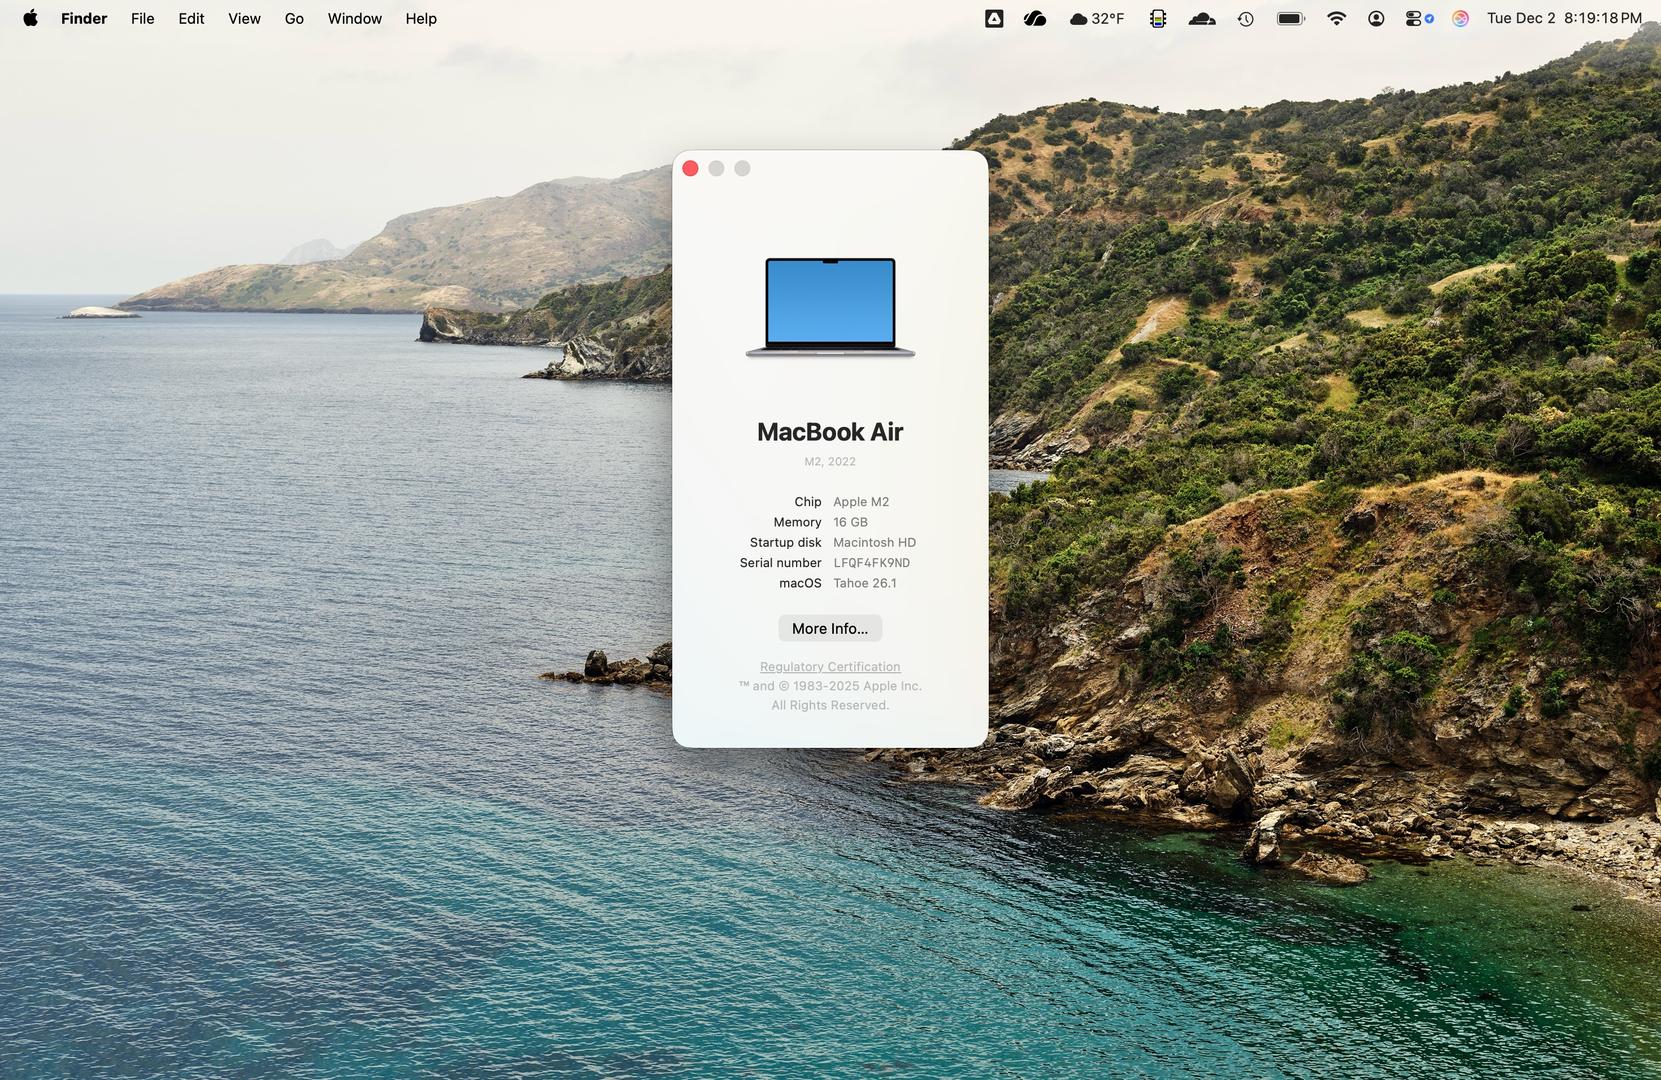Image resolution: width=1661 pixels, height=1080 pixels.
Task: Open the Help menu
Action: coord(421,18)
